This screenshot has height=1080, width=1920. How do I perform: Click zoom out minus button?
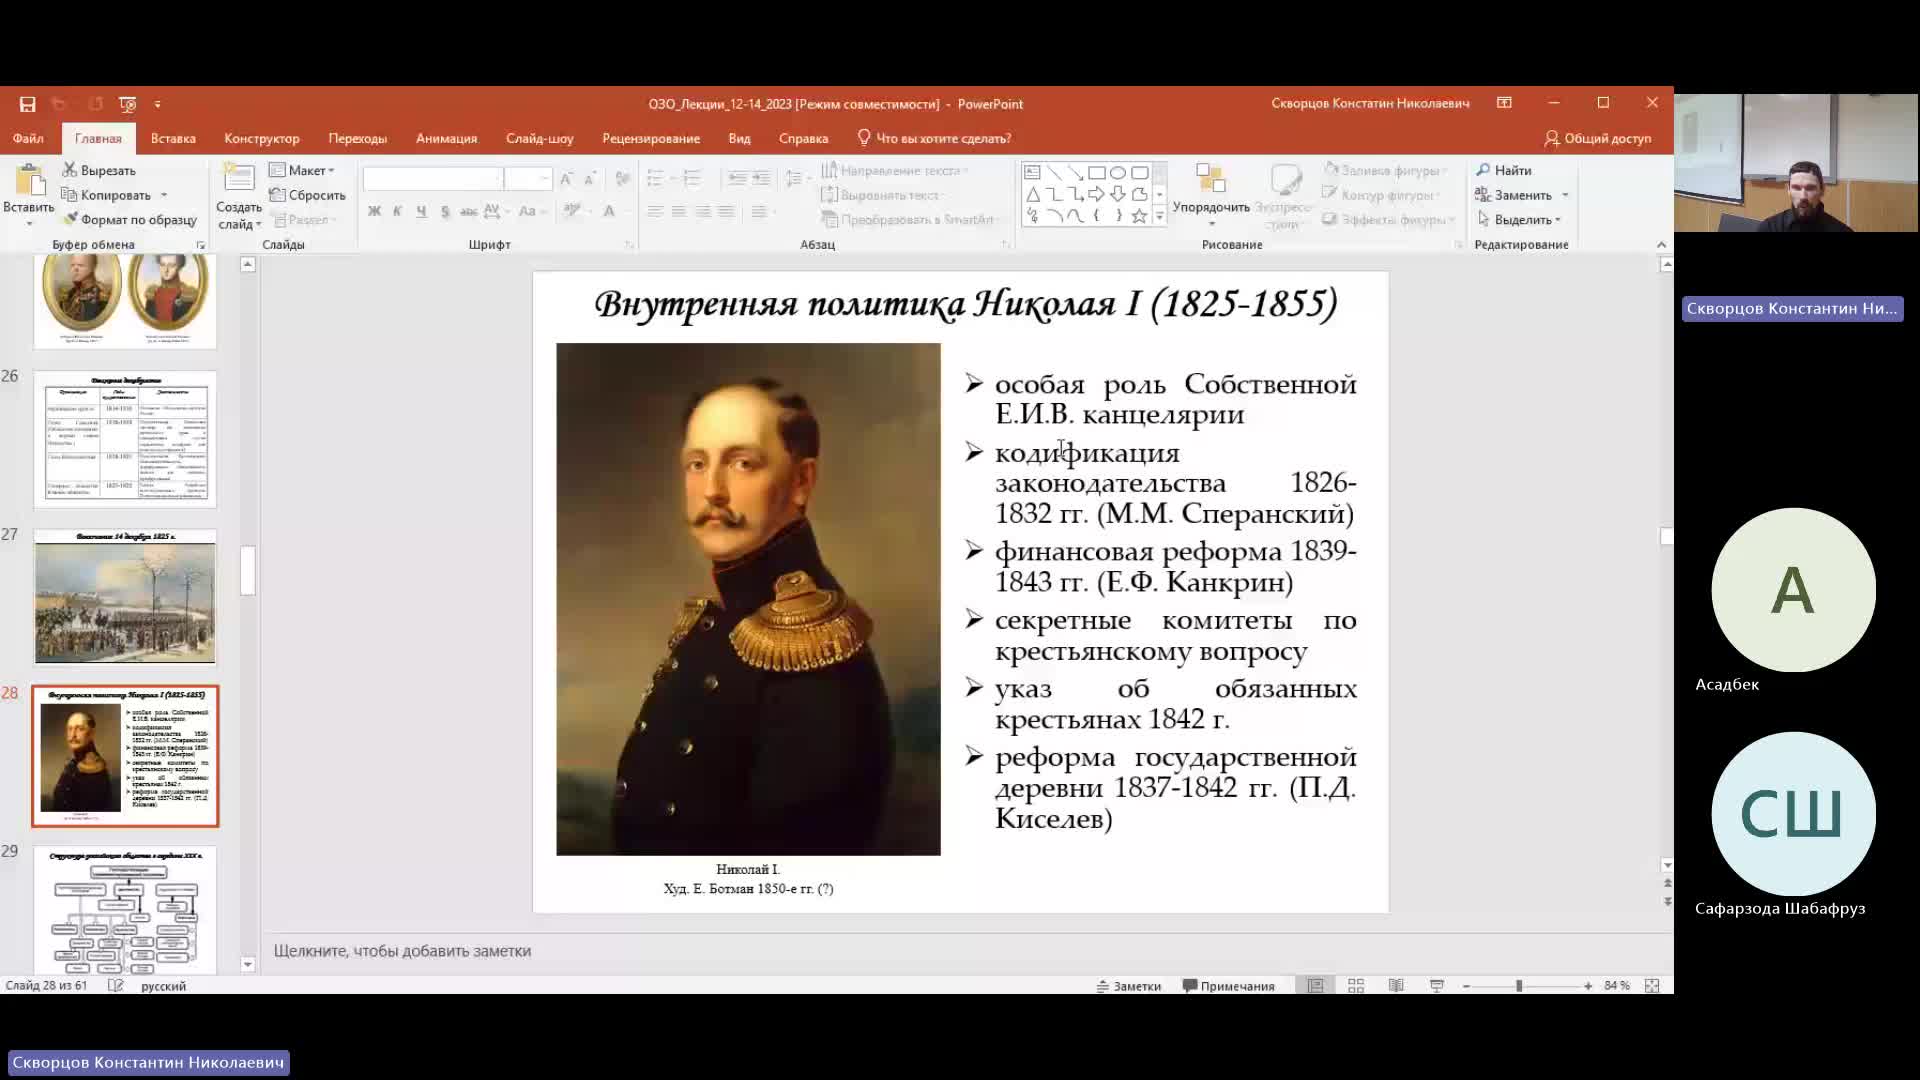pyautogui.click(x=1466, y=986)
